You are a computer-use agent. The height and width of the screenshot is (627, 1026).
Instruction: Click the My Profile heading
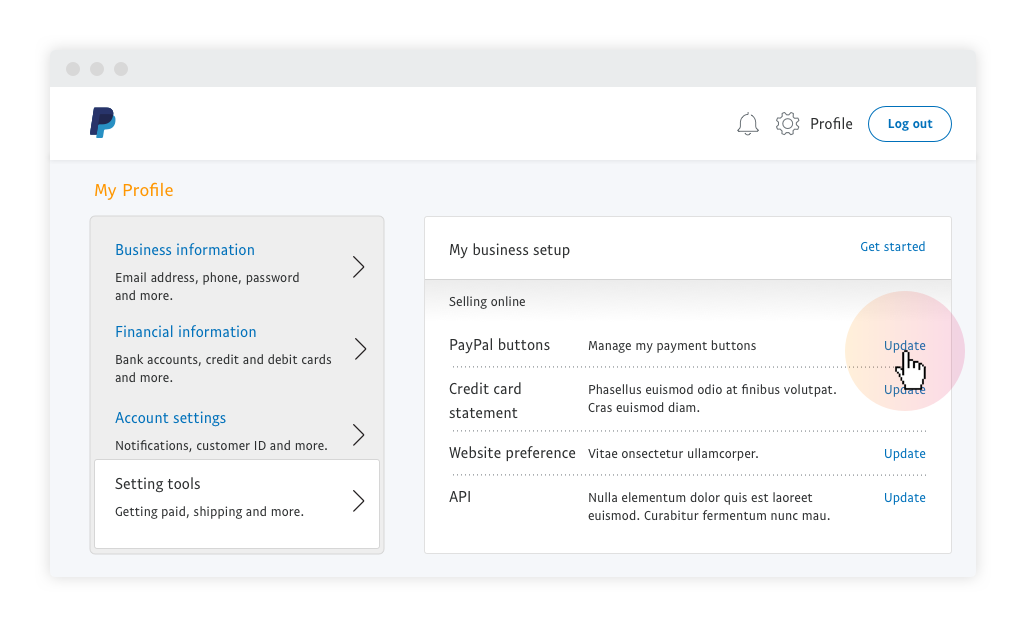pos(134,190)
